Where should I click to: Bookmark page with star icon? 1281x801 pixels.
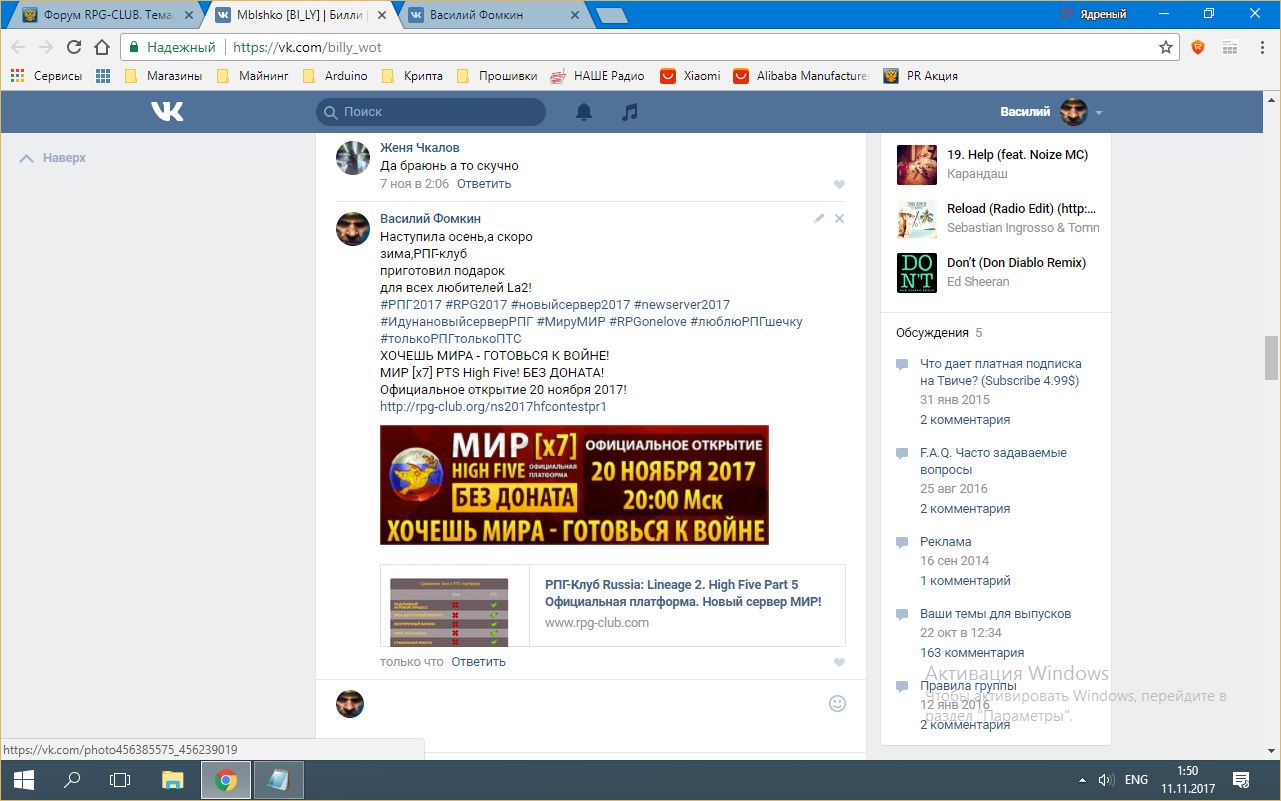[1165, 47]
